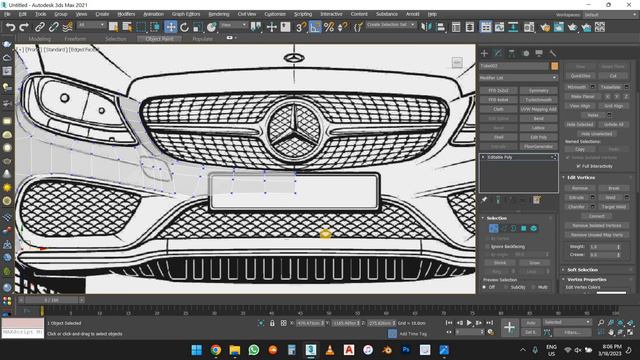Screen dimensions: 640x360
Task: Click the timeline frame slider at 0 / 100
Action: pos(51,300)
